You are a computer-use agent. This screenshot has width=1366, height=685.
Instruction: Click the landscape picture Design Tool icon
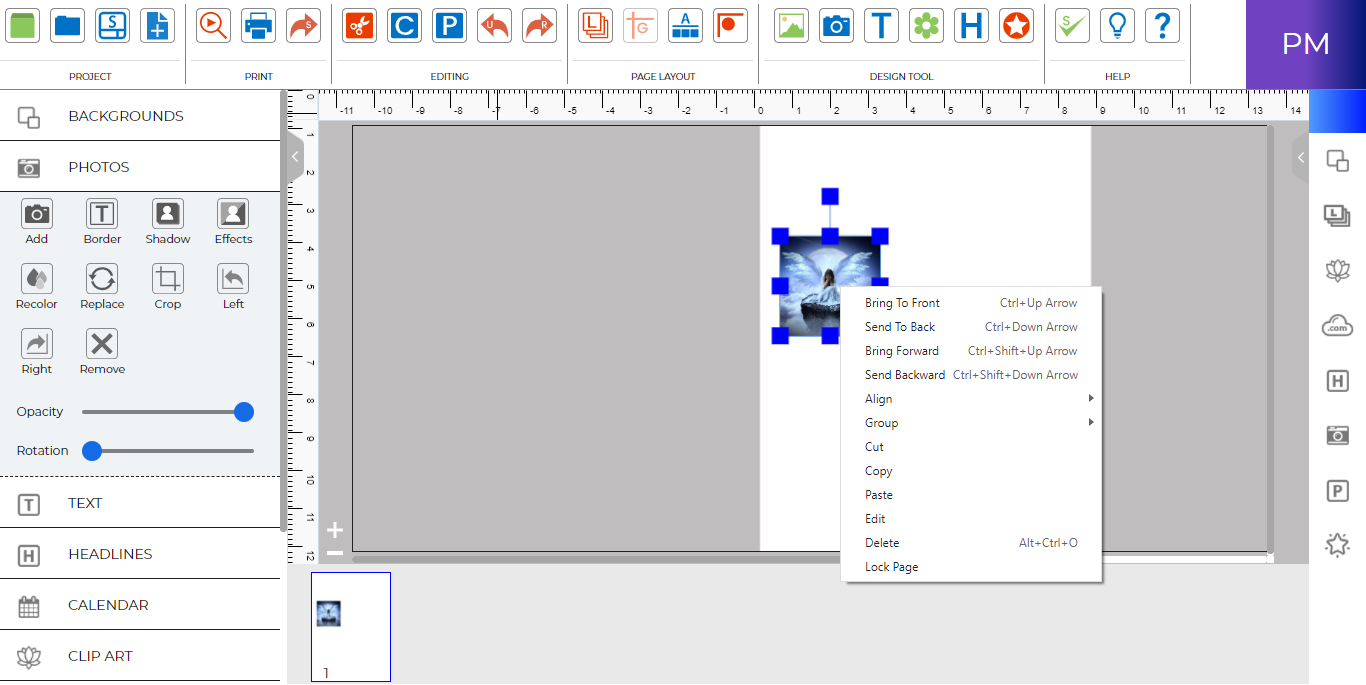[x=791, y=25]
